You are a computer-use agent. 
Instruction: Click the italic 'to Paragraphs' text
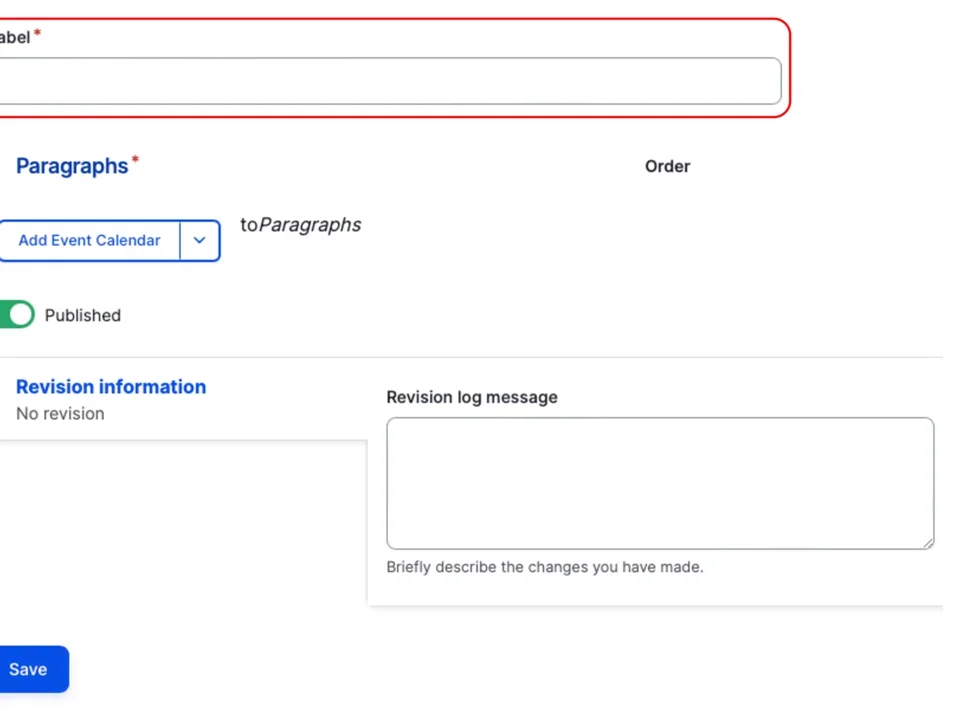[x=301, y=225]
